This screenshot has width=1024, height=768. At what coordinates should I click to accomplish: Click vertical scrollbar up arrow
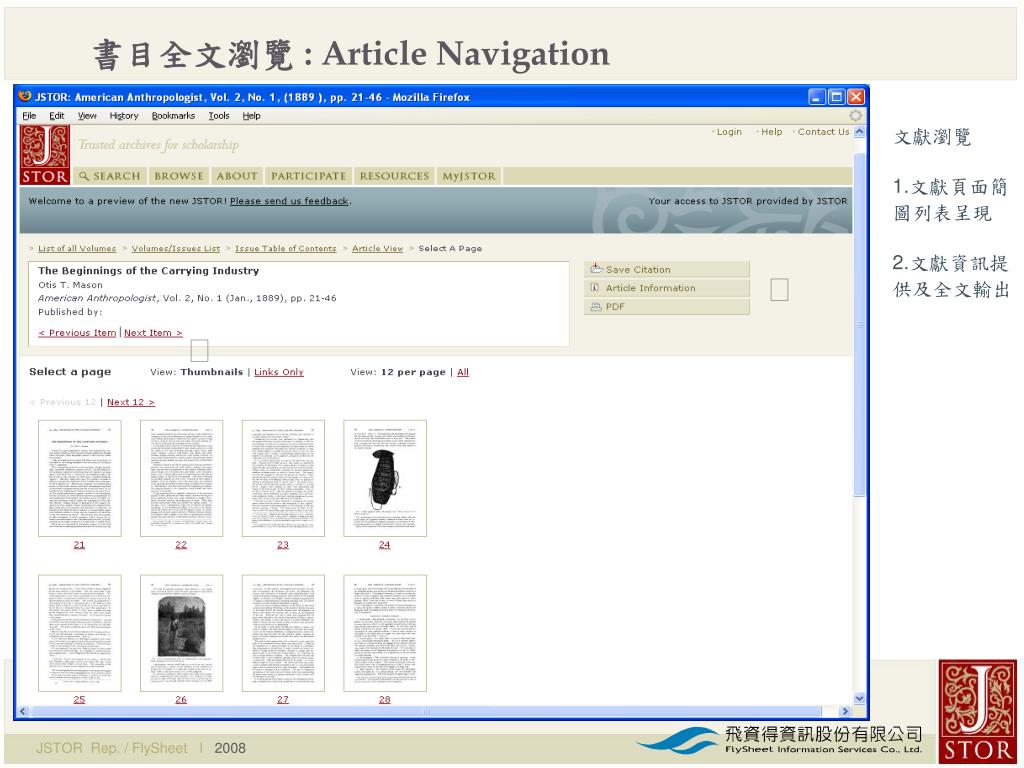[x=859, y=131]
